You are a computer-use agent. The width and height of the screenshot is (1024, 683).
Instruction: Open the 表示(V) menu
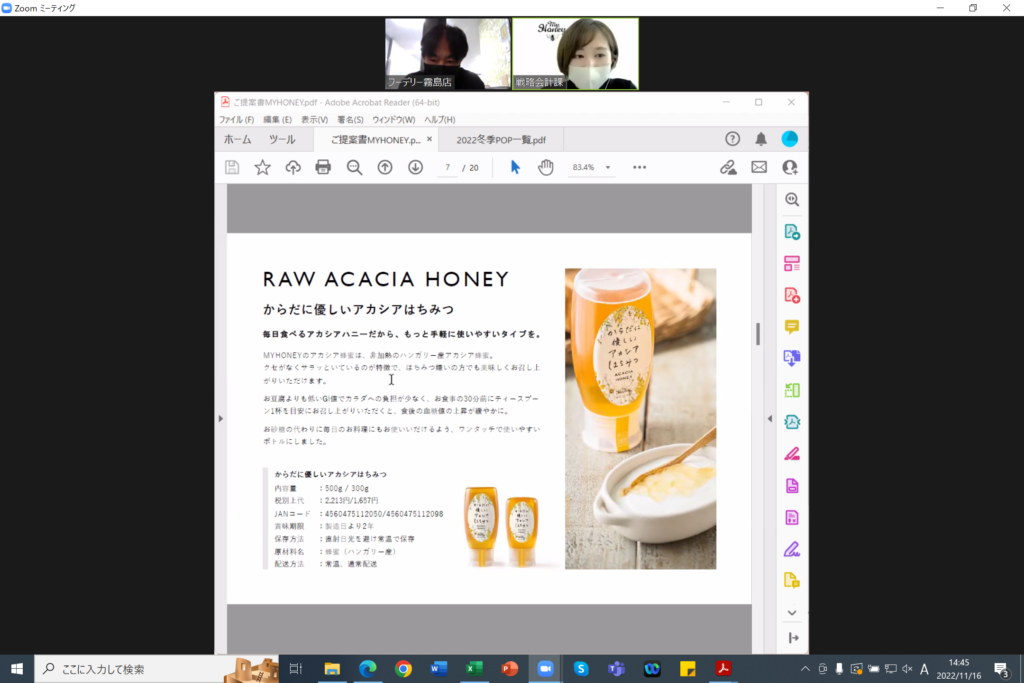tap(314, 119)
